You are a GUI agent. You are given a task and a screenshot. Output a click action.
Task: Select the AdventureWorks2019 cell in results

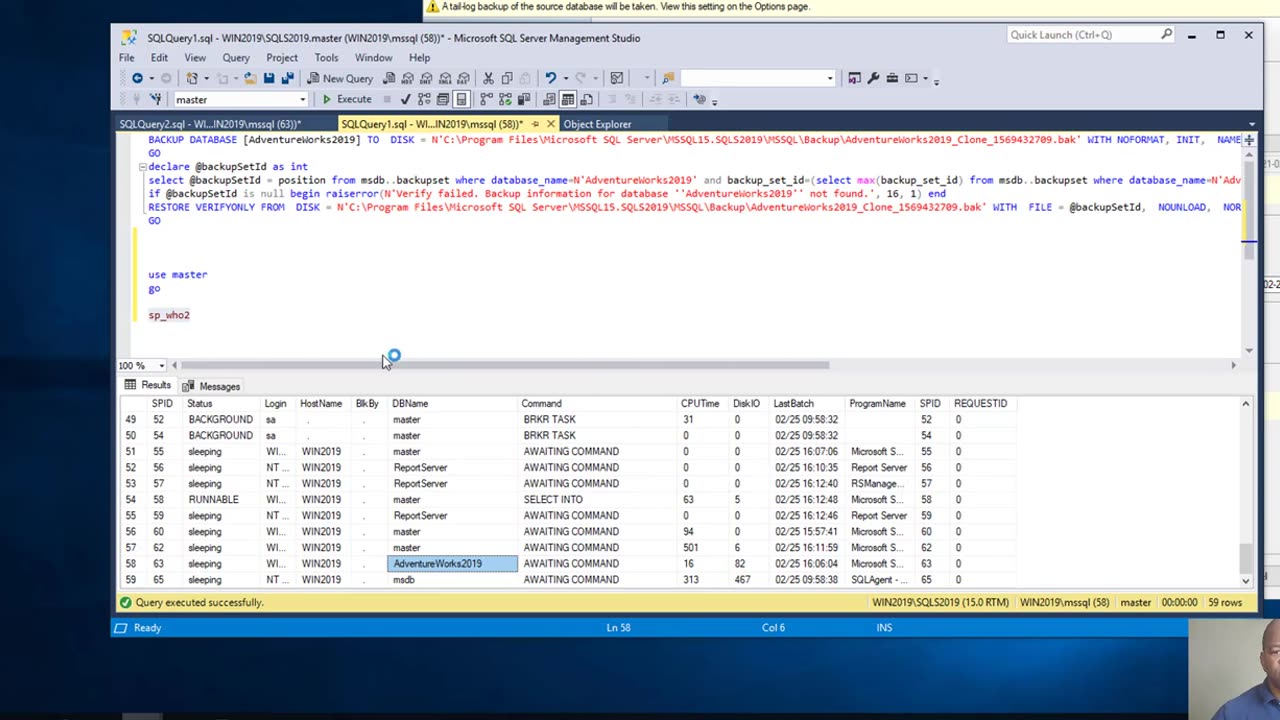(x=453, y=564)
